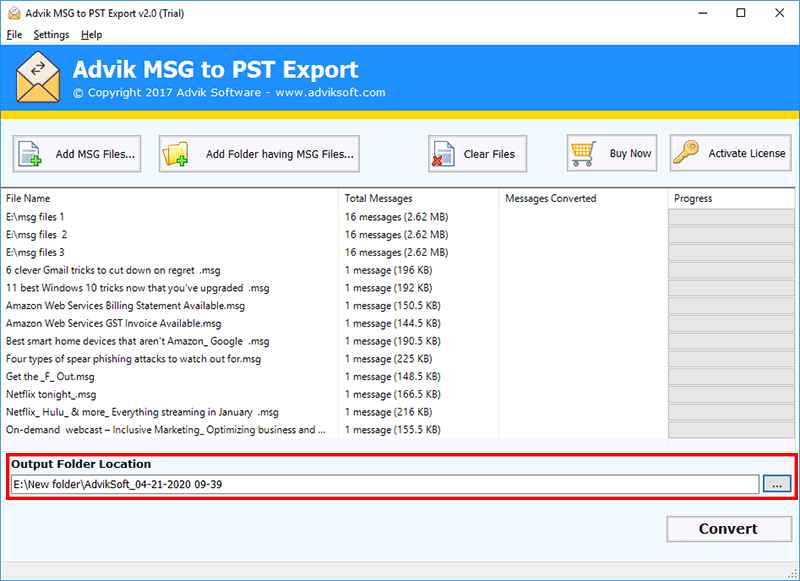Open the Settings menu
800x581 pixels.
[x=51, y=35]
